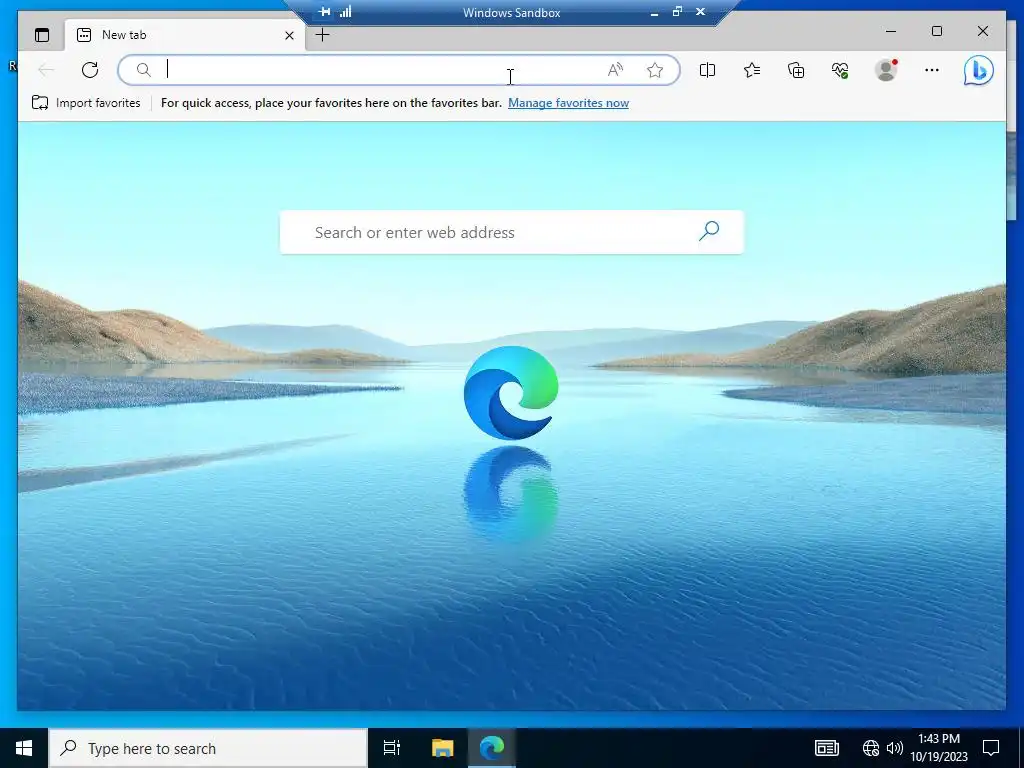
Task: Open the Windows Start menu
Action: click(x=24, y=748)
